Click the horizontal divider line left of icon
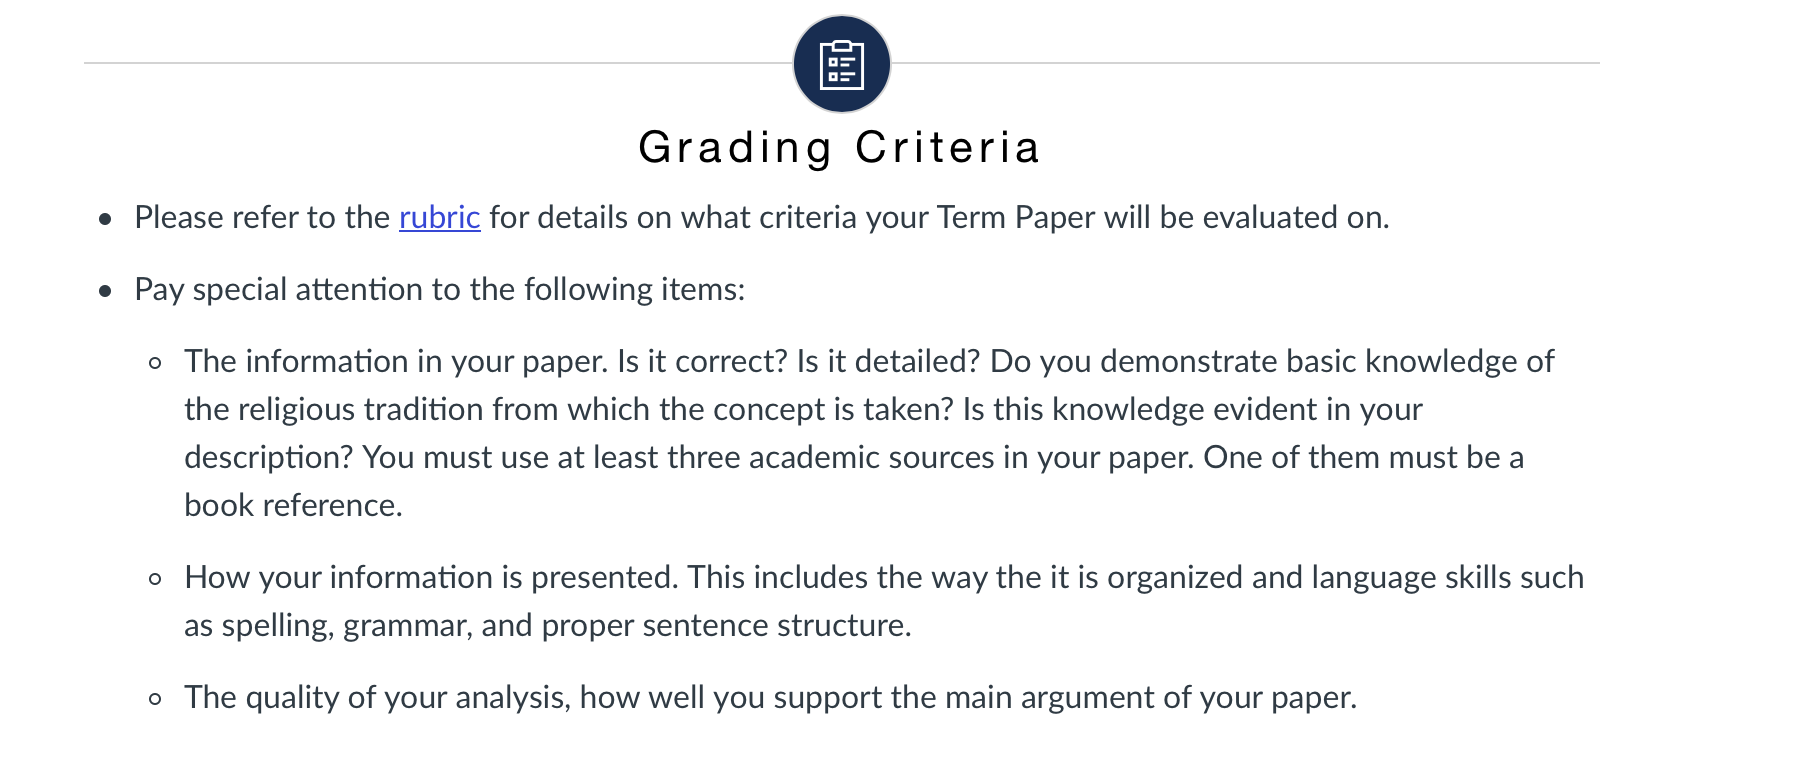This screenshot has height=760, width=1794. pos(438,63)
